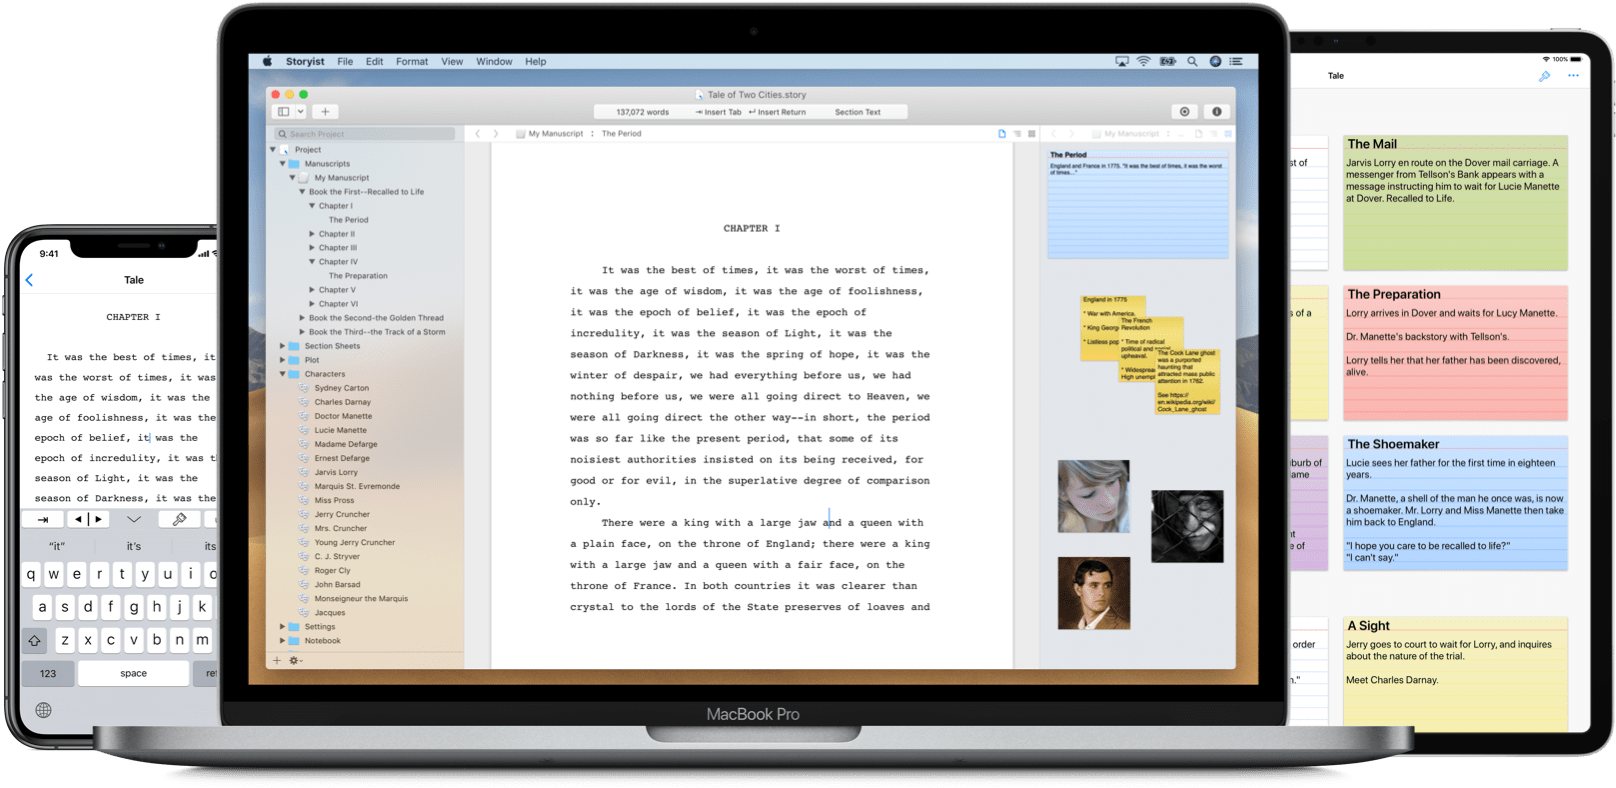Switch to text page view icon
1616x788 pixels.
pos(1002,134)
